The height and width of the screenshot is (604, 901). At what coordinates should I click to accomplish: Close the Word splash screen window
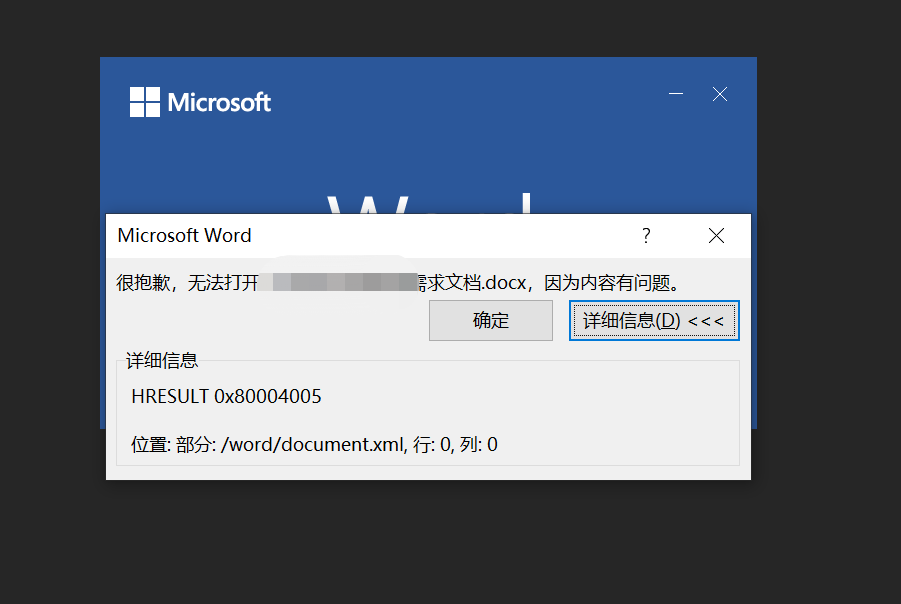click(x=720, y=94)
